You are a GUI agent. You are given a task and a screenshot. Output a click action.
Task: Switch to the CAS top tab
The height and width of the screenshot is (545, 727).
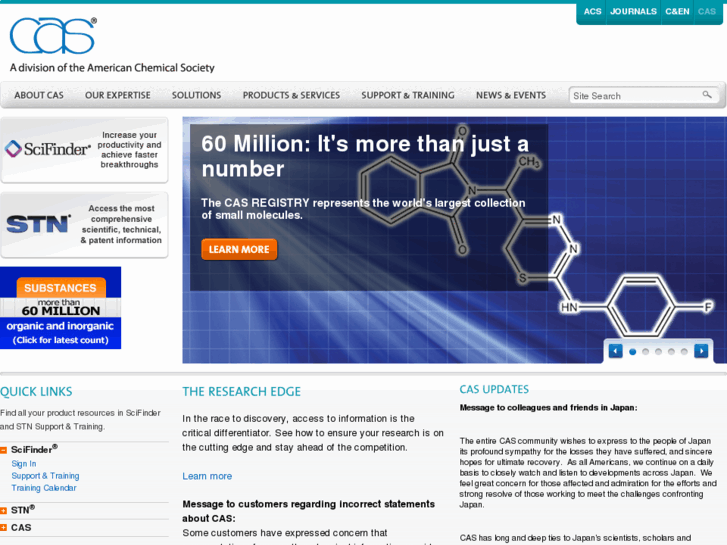[707, 12]
